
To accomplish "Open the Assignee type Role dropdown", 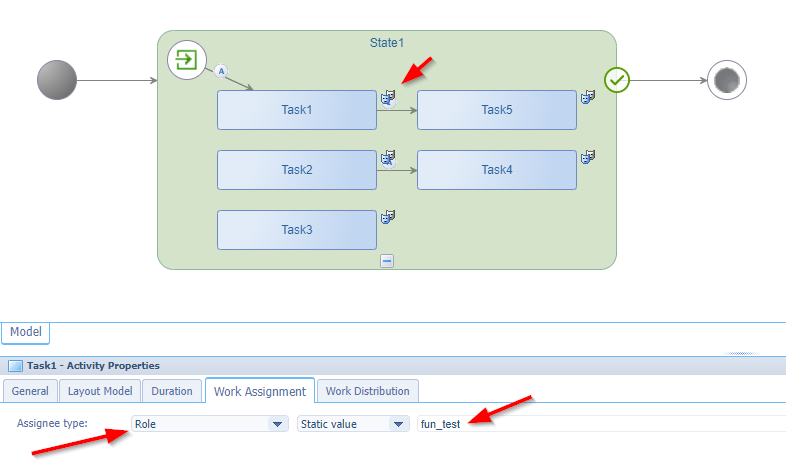I will [209, 424].
